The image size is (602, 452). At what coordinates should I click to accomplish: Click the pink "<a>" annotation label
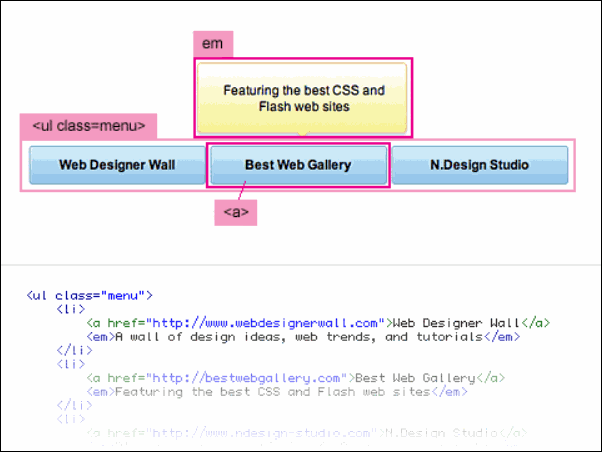[236, 212]
